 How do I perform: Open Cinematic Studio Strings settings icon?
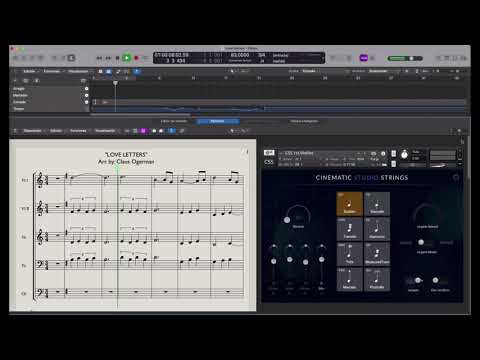456,177
